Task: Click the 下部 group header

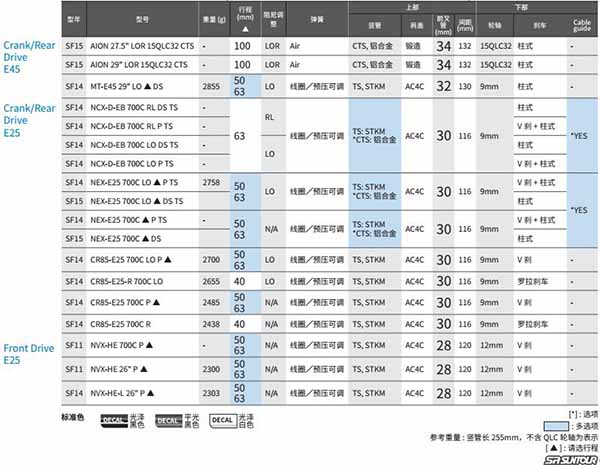Action: (521, 7)
